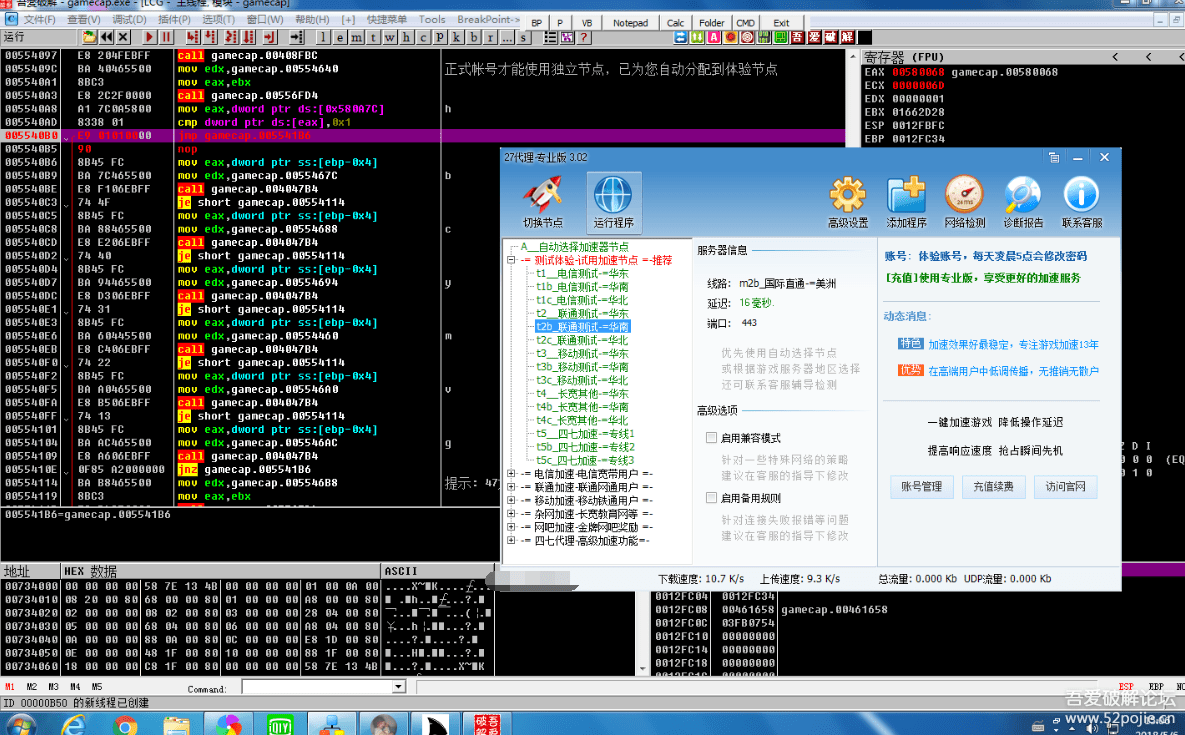This screenshot has height=735, width=1185.
Task: Enable the 启用兼容模式 checkbox
Action: [711, 437]
